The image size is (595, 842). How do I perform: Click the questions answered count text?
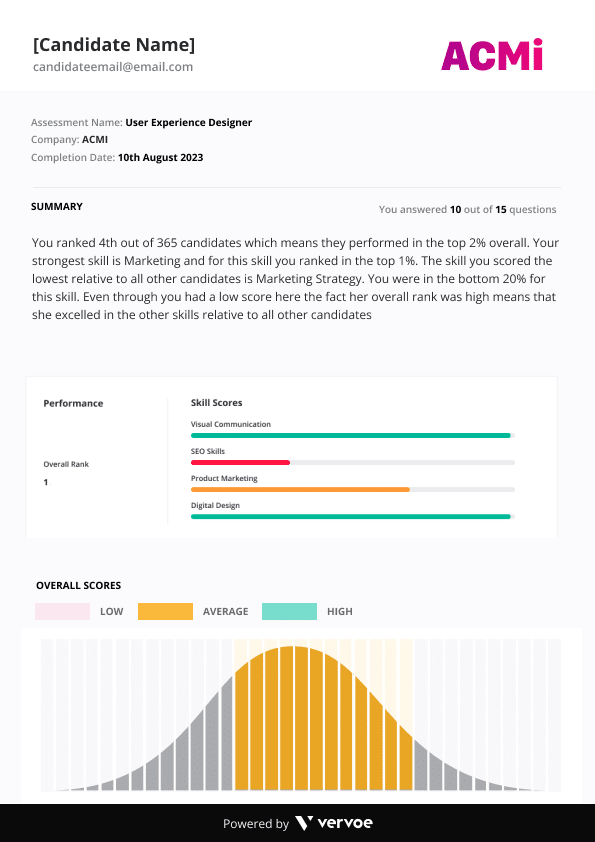[467, 209]
